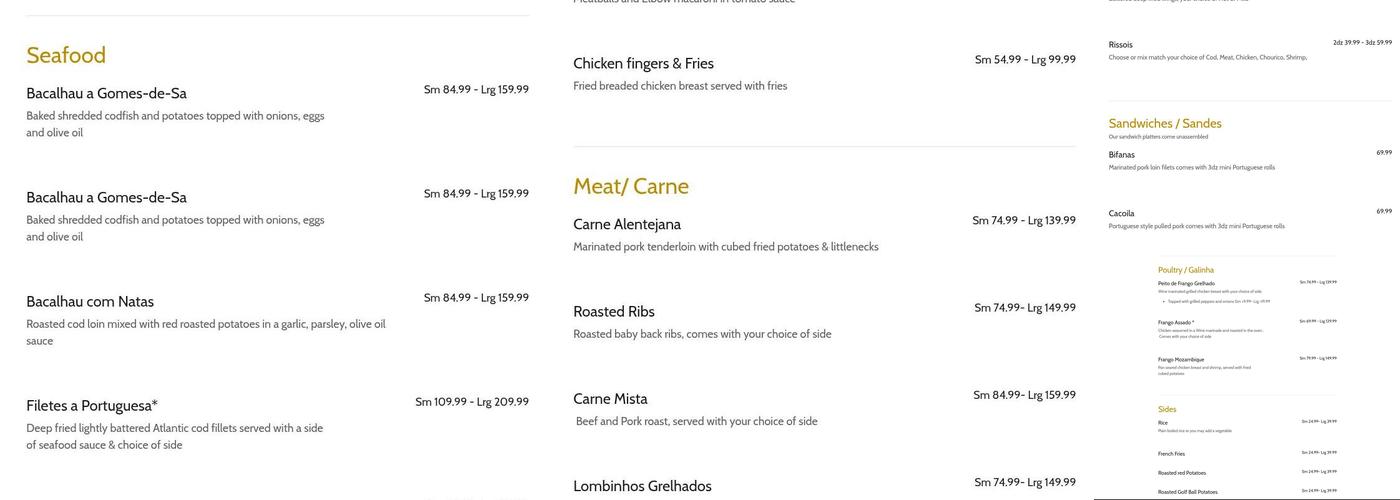Select the Sandwiches / Sandes heading

click(1165, 124)
